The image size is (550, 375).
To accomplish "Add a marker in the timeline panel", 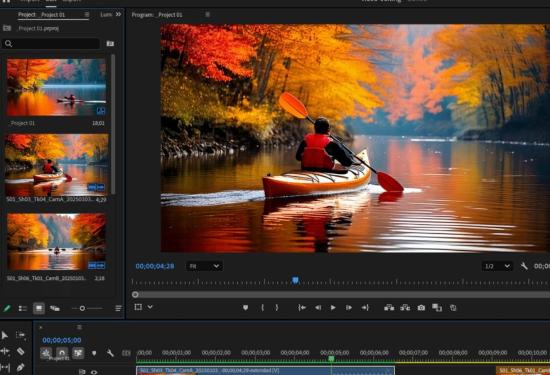I will tap(94, 353).
